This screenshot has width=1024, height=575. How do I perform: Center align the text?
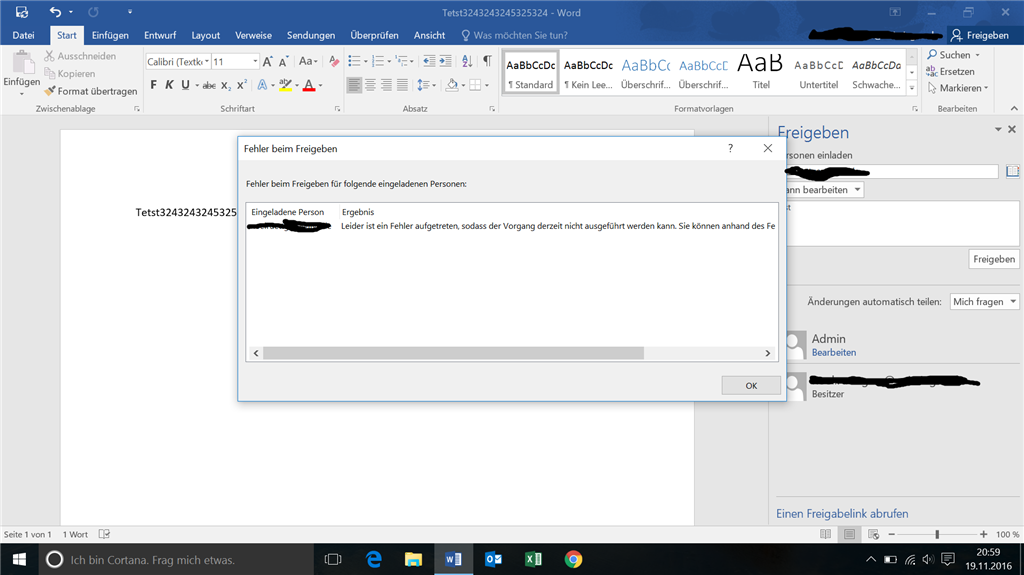370,85
